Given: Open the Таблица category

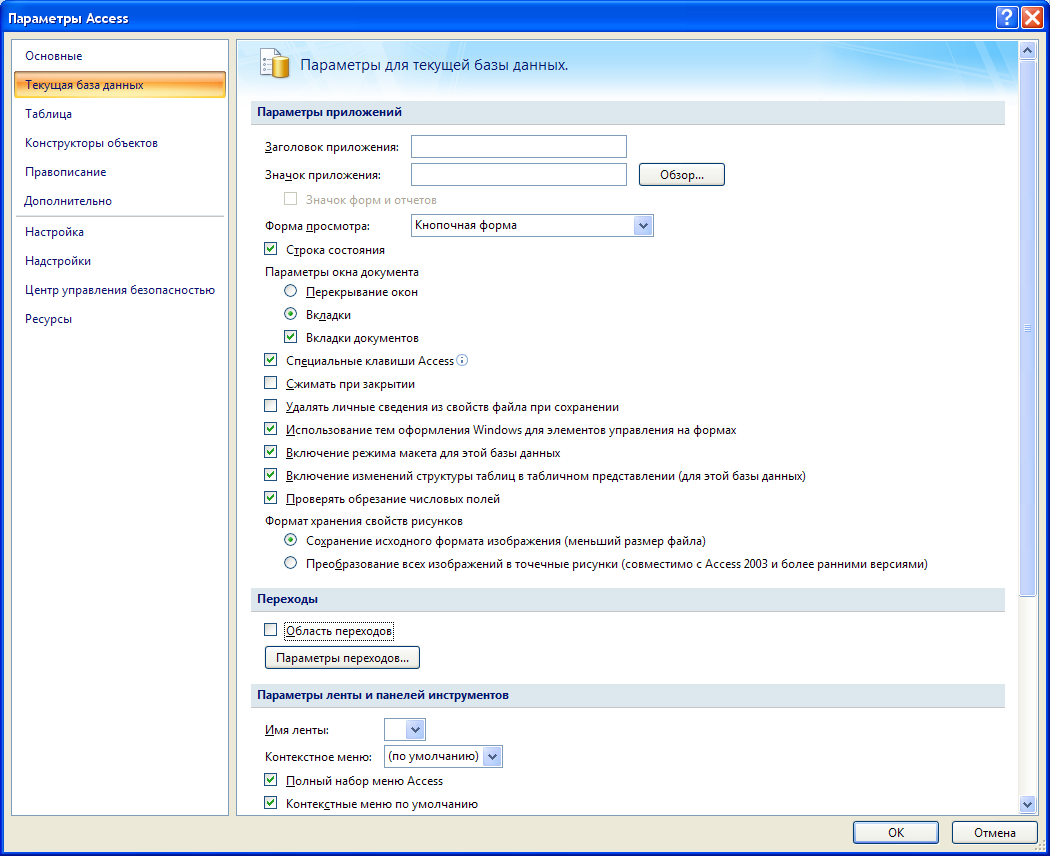Looking at the screenshot, I should point(48,114).
